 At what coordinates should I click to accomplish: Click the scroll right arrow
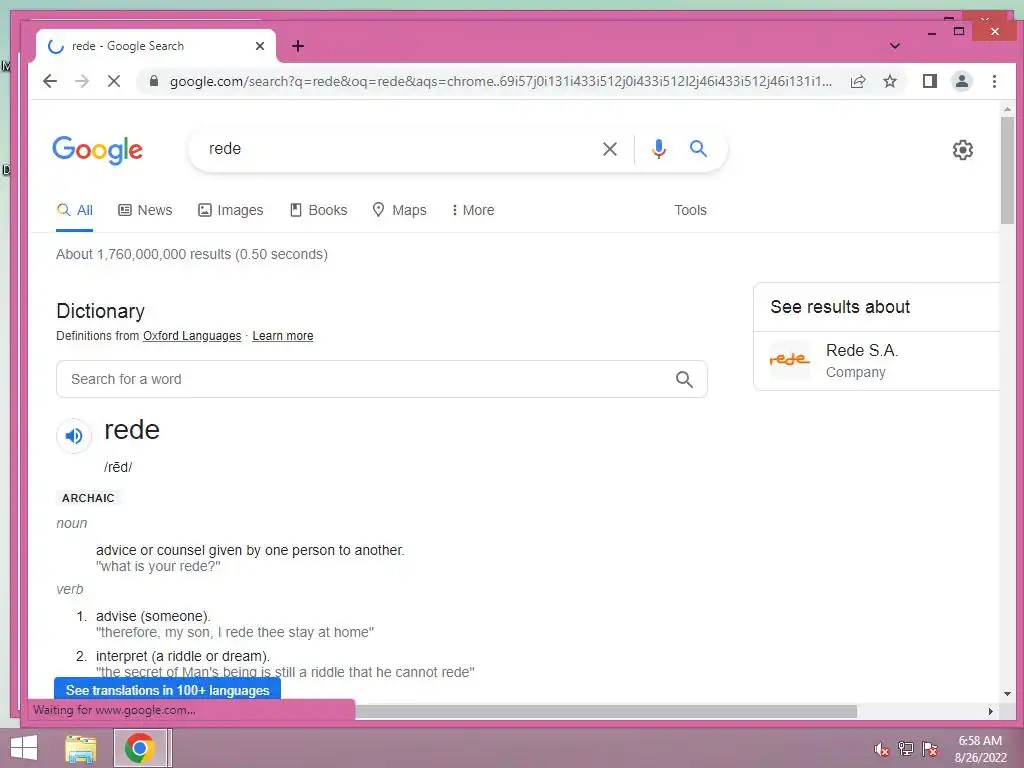coord(991,711)
